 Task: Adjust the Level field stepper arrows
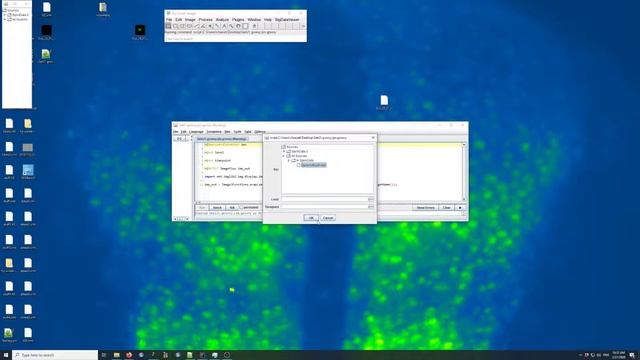pyautogui.click(x=371, y=199)
